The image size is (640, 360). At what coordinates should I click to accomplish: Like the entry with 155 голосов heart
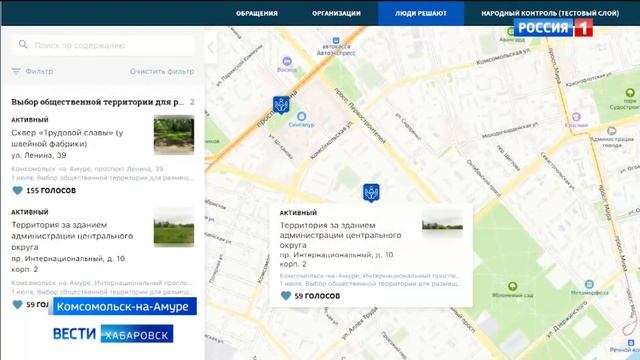click(17, 190)
